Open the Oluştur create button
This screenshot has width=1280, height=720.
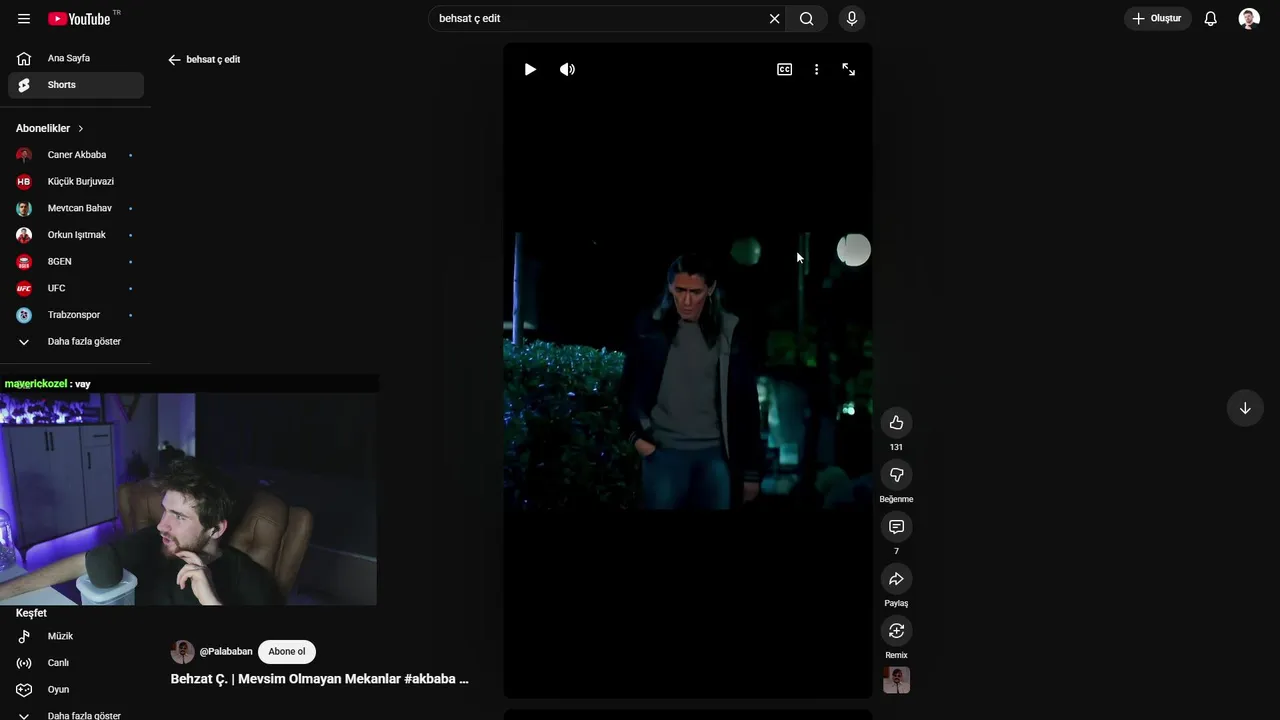coord(1157,19)
